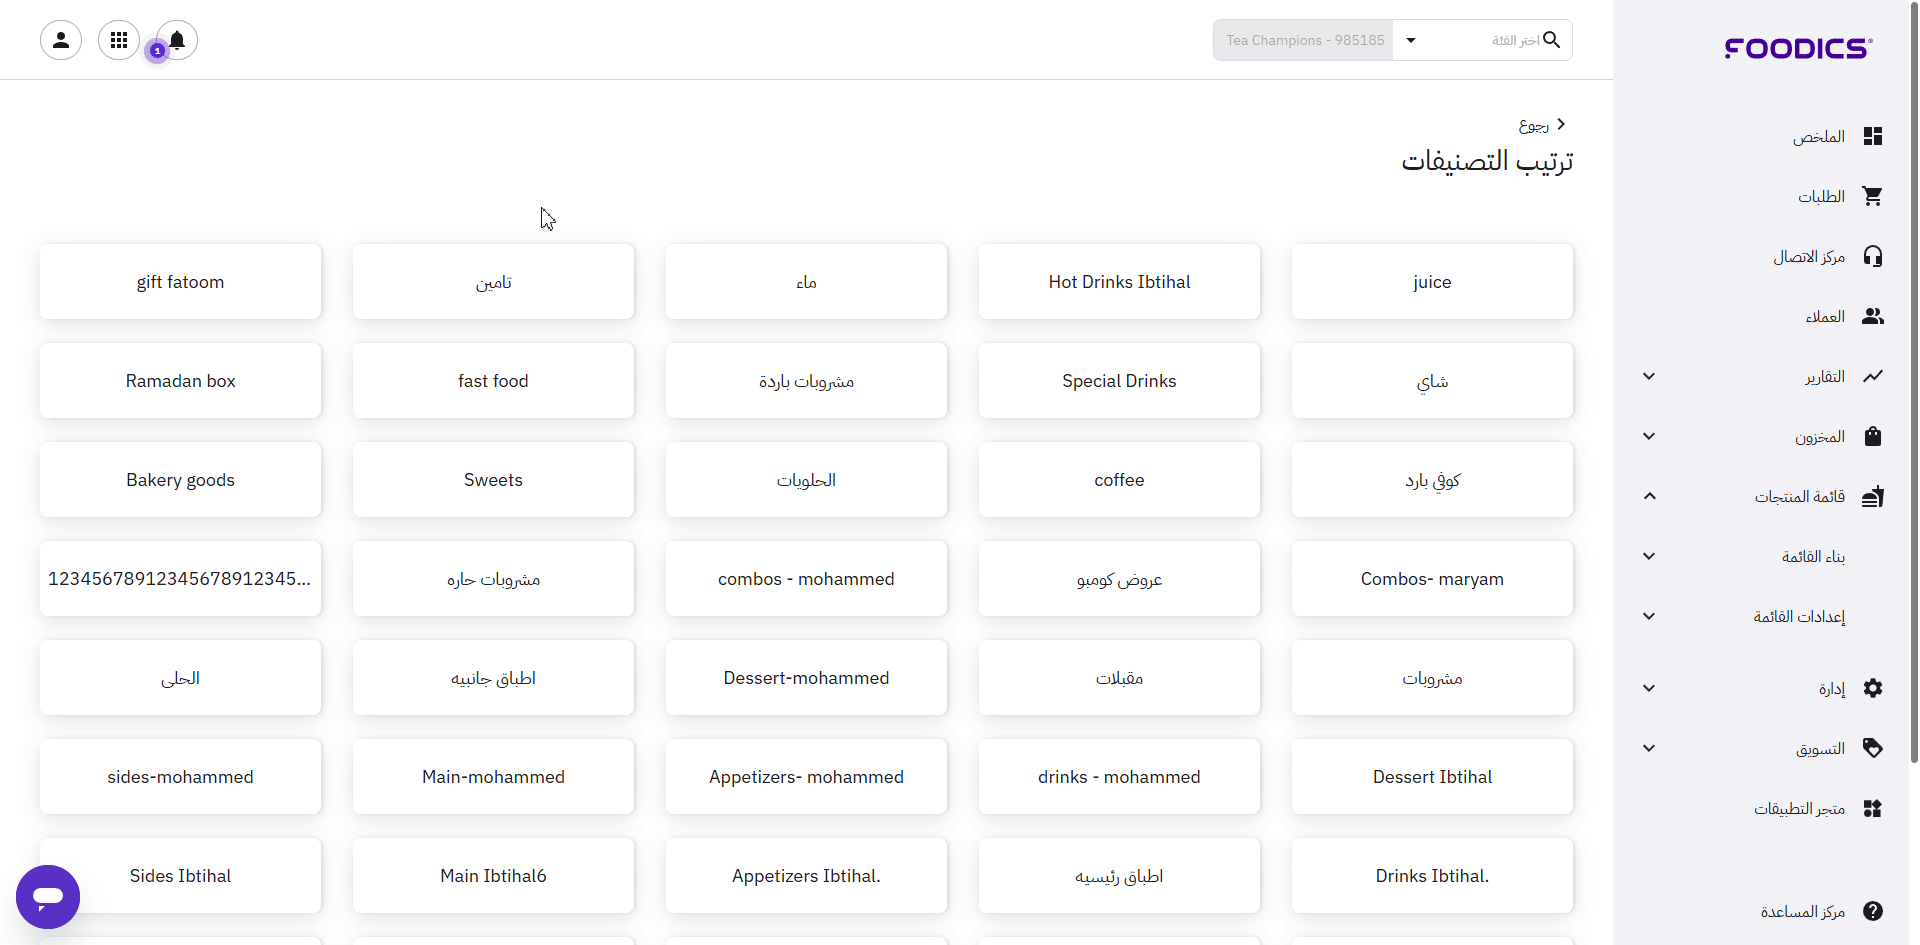This screenshot has width=1920, height=945.
Task: Open the التسويق marketing menu item
Action: click(x=1819, y=749)
